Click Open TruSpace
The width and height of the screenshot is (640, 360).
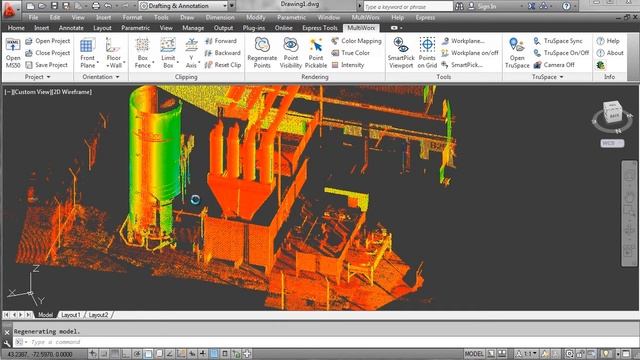(517, 53)
